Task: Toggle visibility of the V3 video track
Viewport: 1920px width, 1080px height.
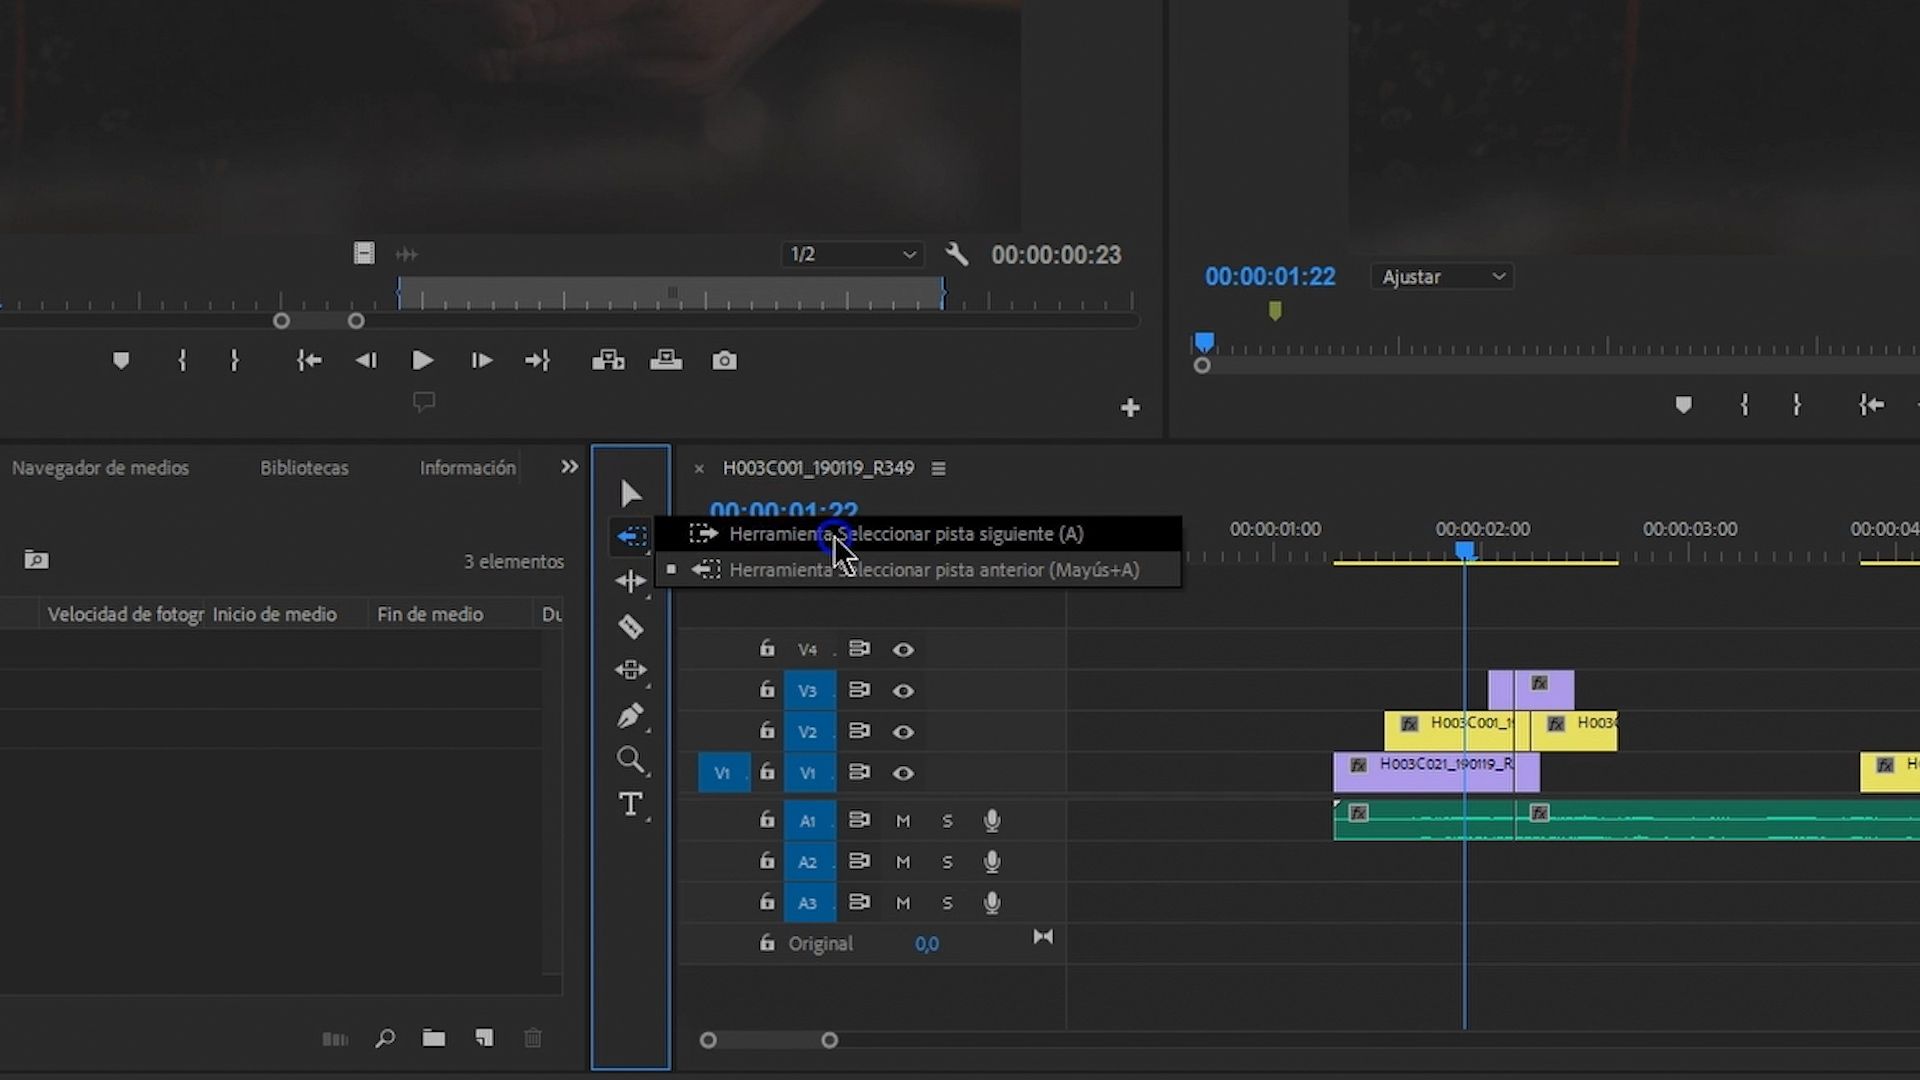Action: [903, 690]
